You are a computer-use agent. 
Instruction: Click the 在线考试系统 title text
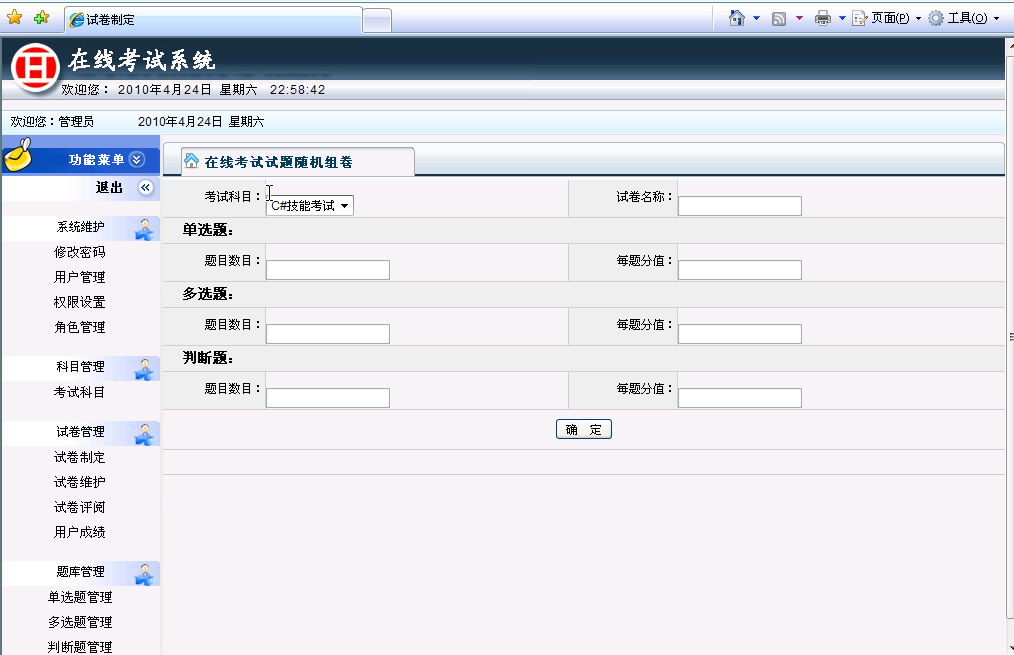tap(142, 60)
